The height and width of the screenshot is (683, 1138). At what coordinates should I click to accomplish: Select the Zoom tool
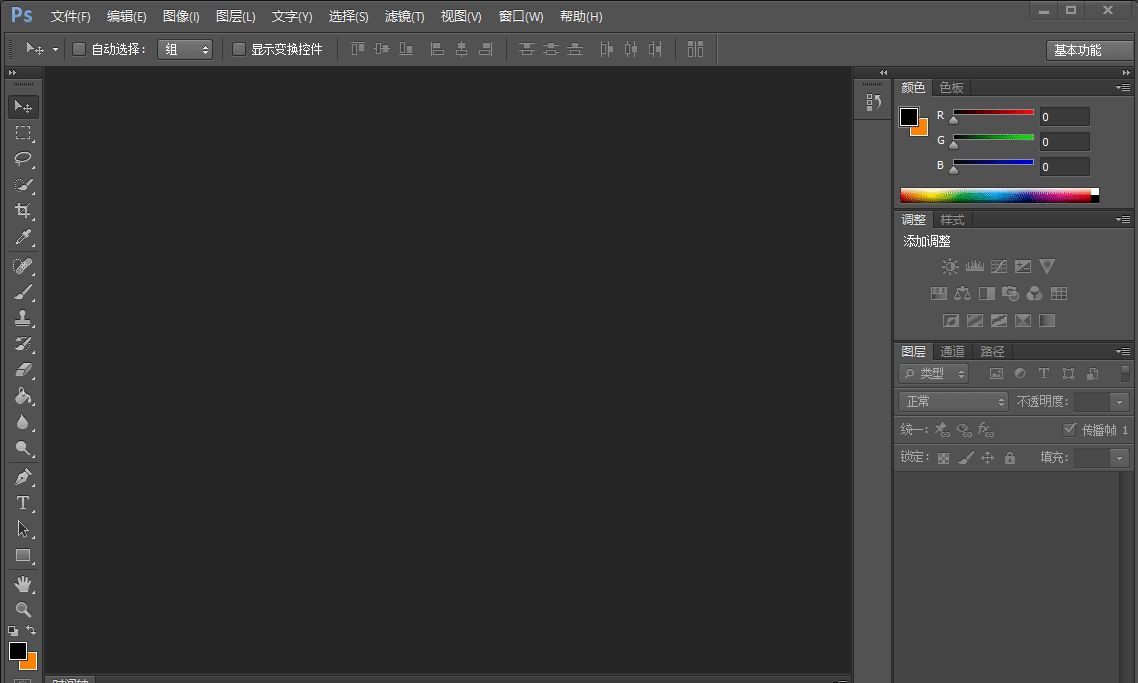point(23,610)
